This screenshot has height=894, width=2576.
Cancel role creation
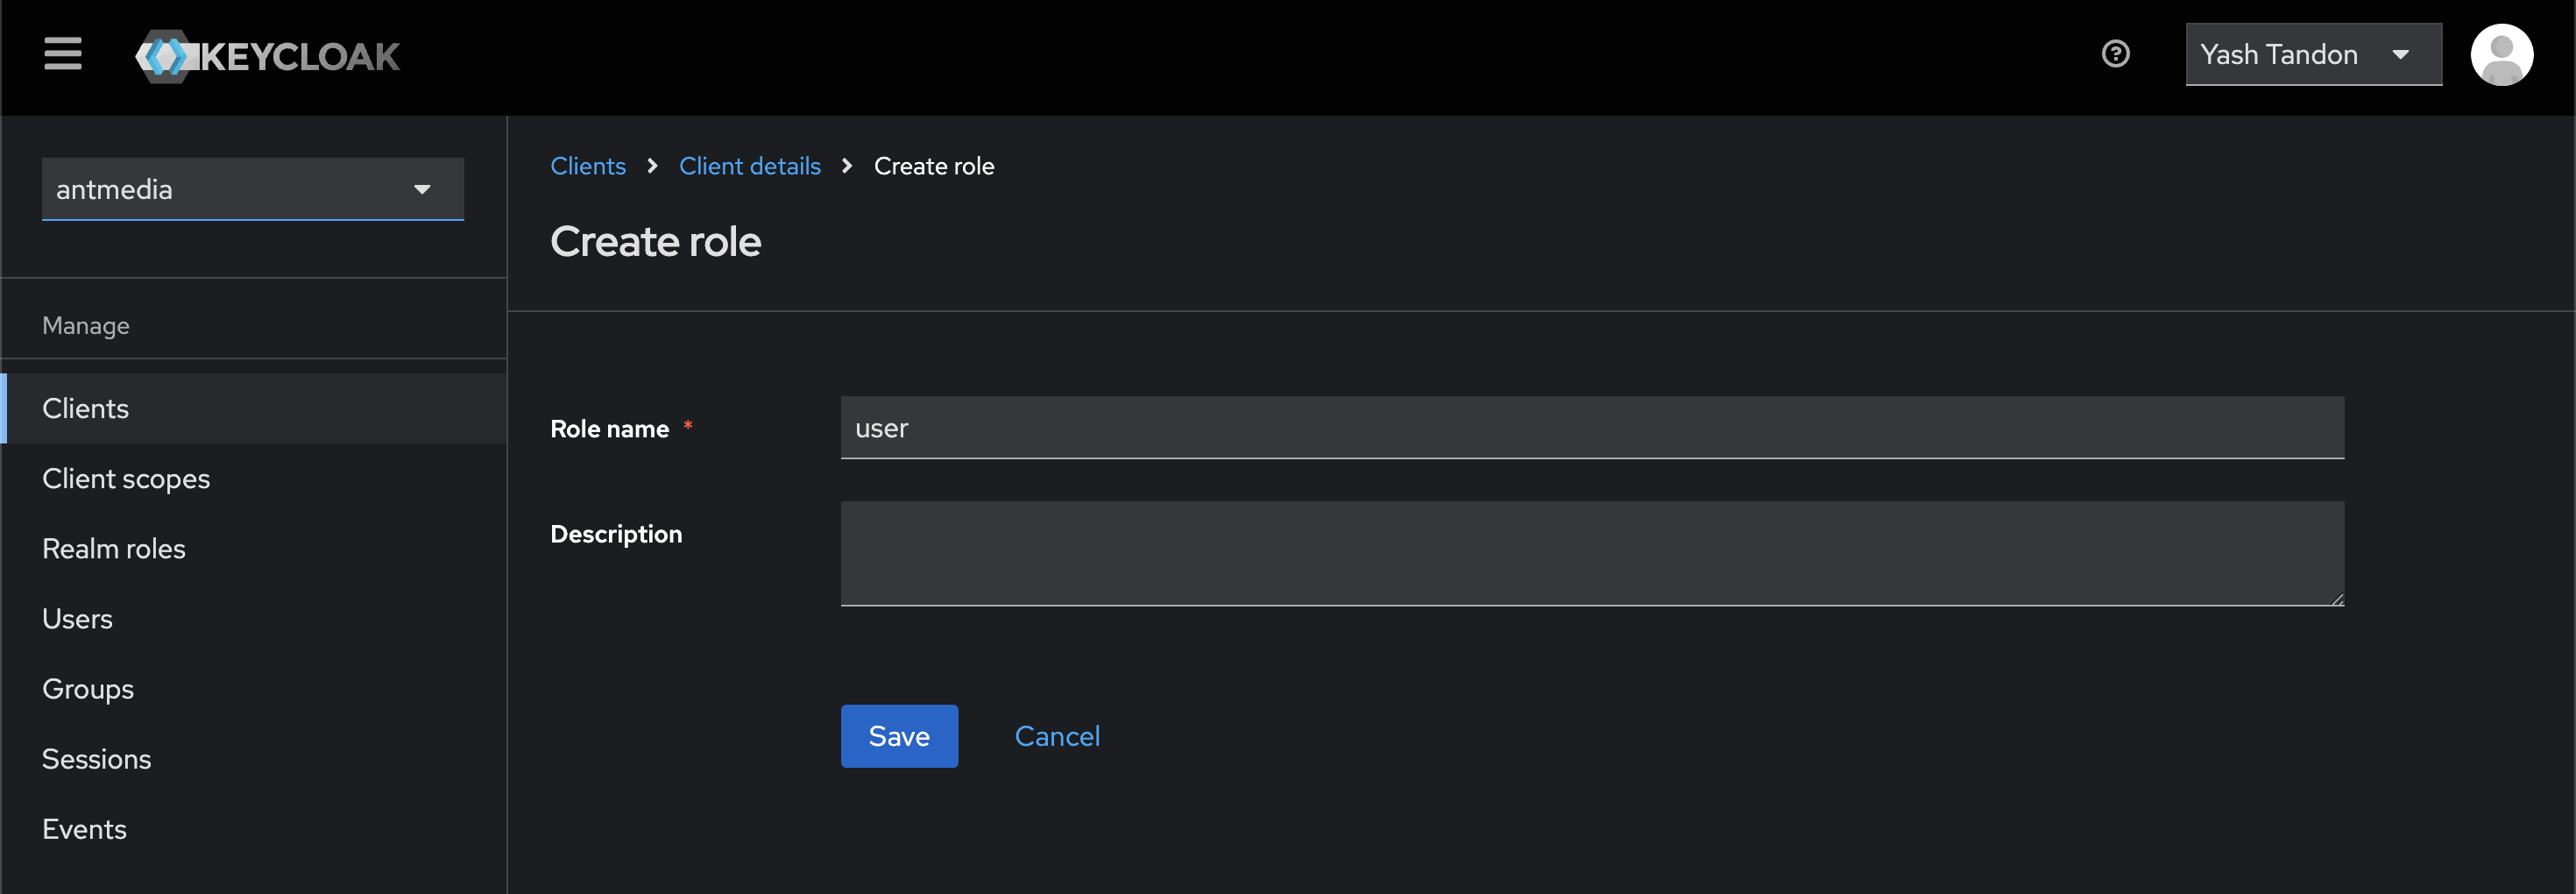(1057, 736)
